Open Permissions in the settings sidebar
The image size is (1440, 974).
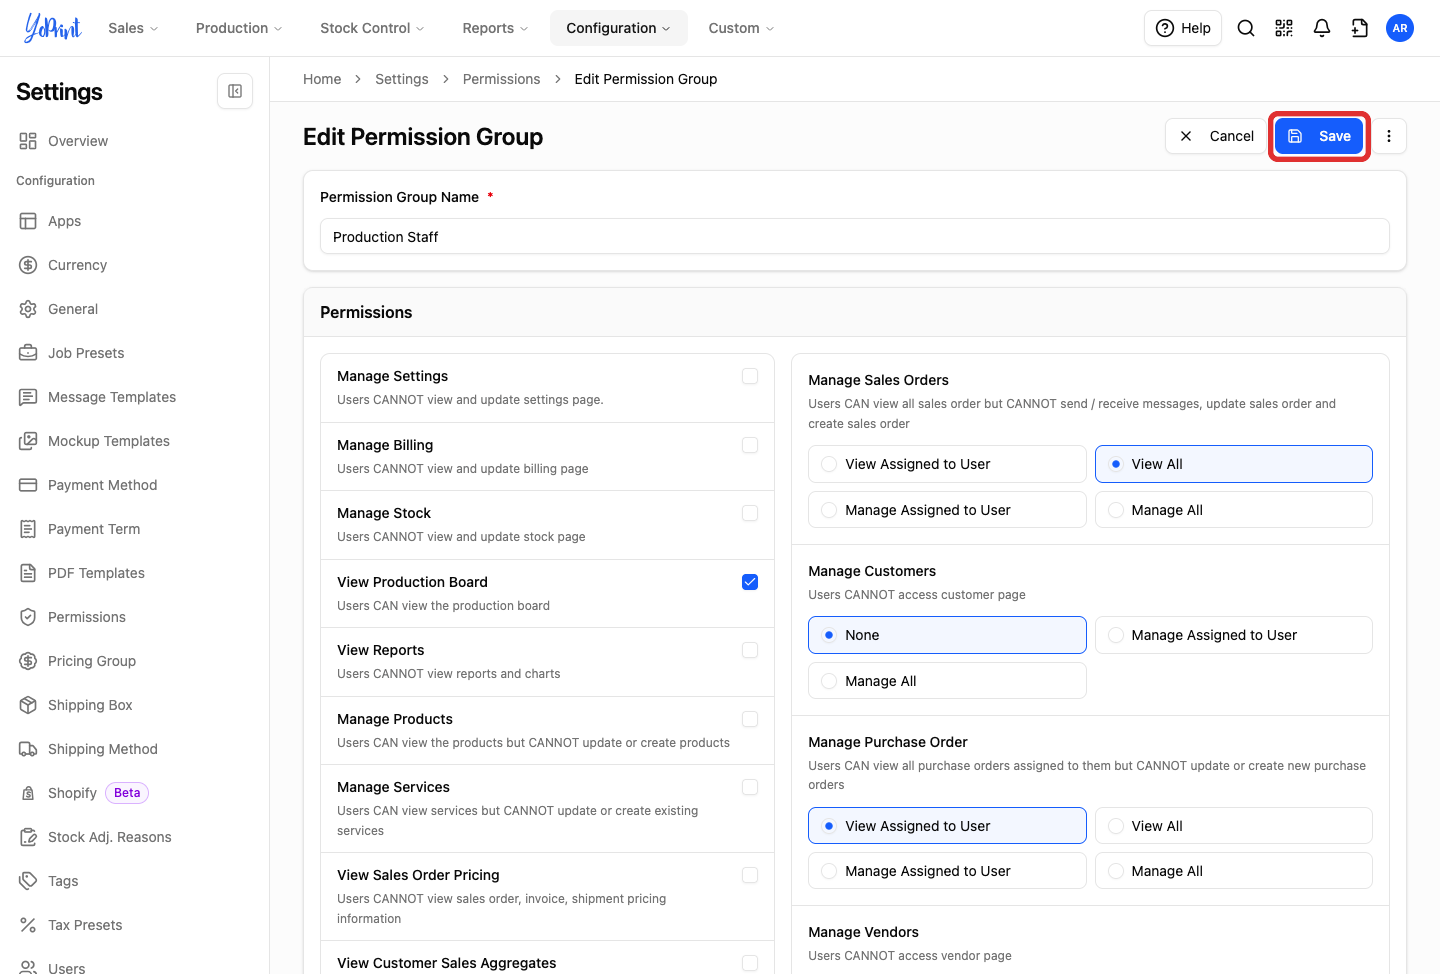point(87,617)
